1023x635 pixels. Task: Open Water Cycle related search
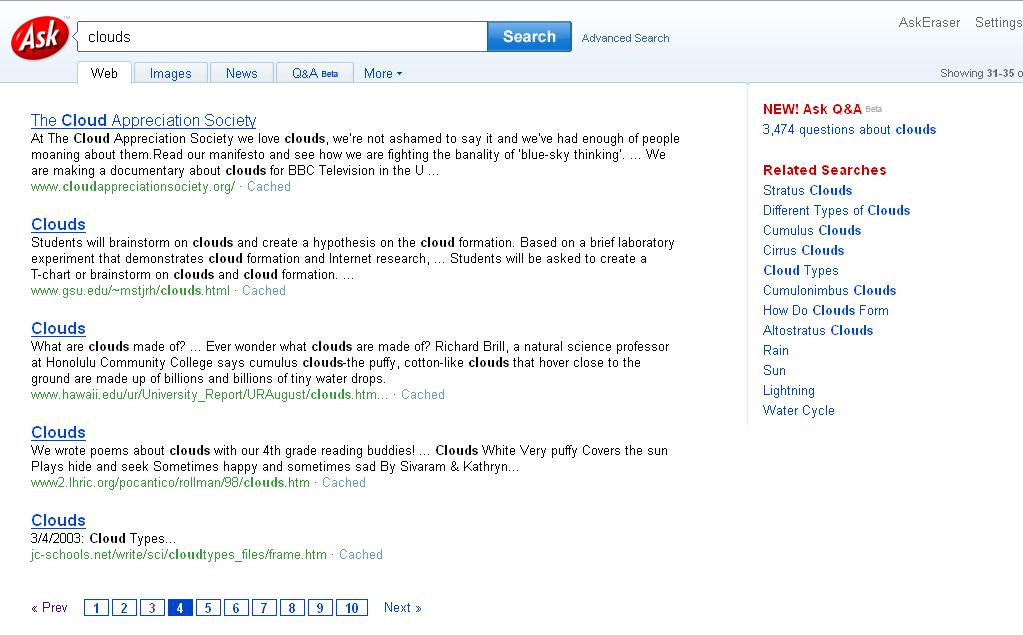coord(799,410)
